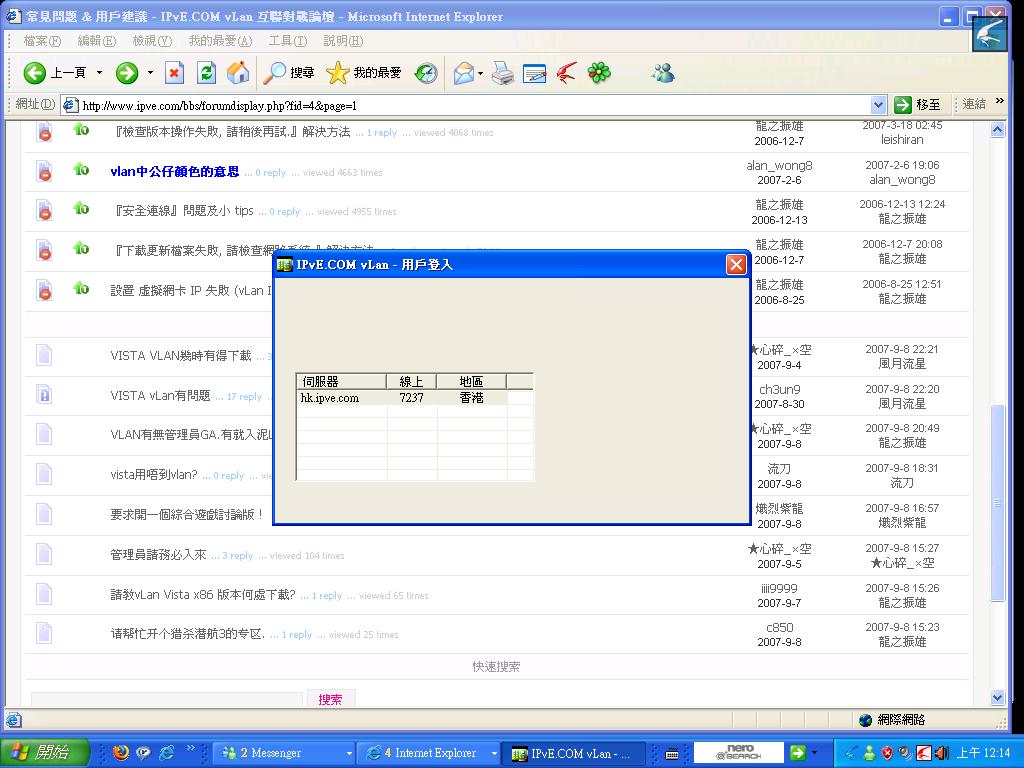
Task: Open the 工具 menu
Action: click(288, 40)
